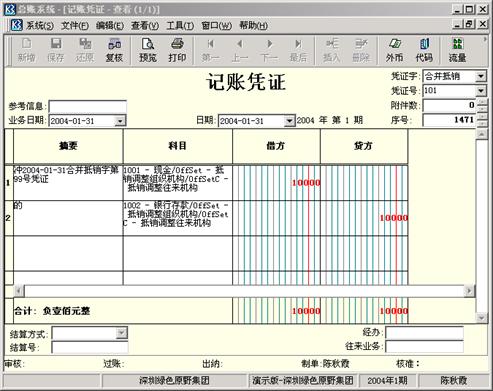Open the 外币 foreign currency tool
The image size is (493, 391).
394,50
